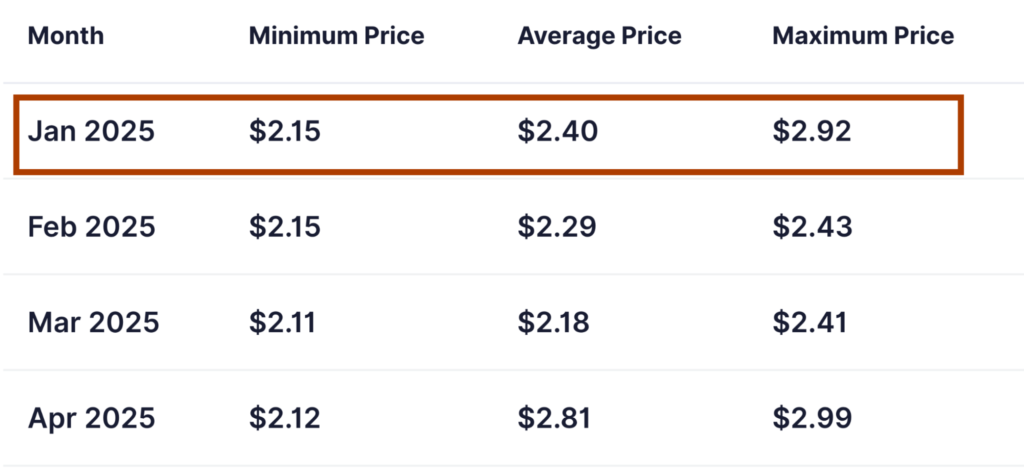Click the Maximum Price column header
The width and height of the screenshot is (1024, 469).
click(x=863, y=35)
